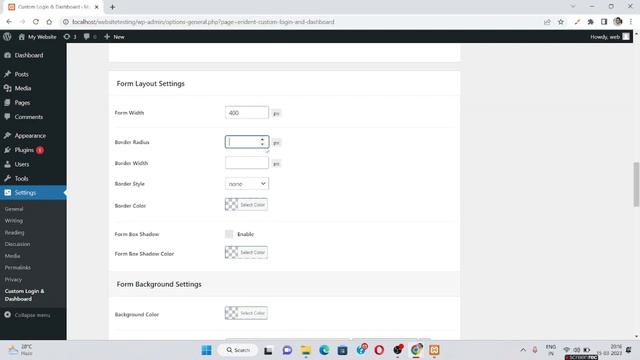Open the WordPress logo menu
Viewport: 640px width, 360px height.
tap(7, 37)
